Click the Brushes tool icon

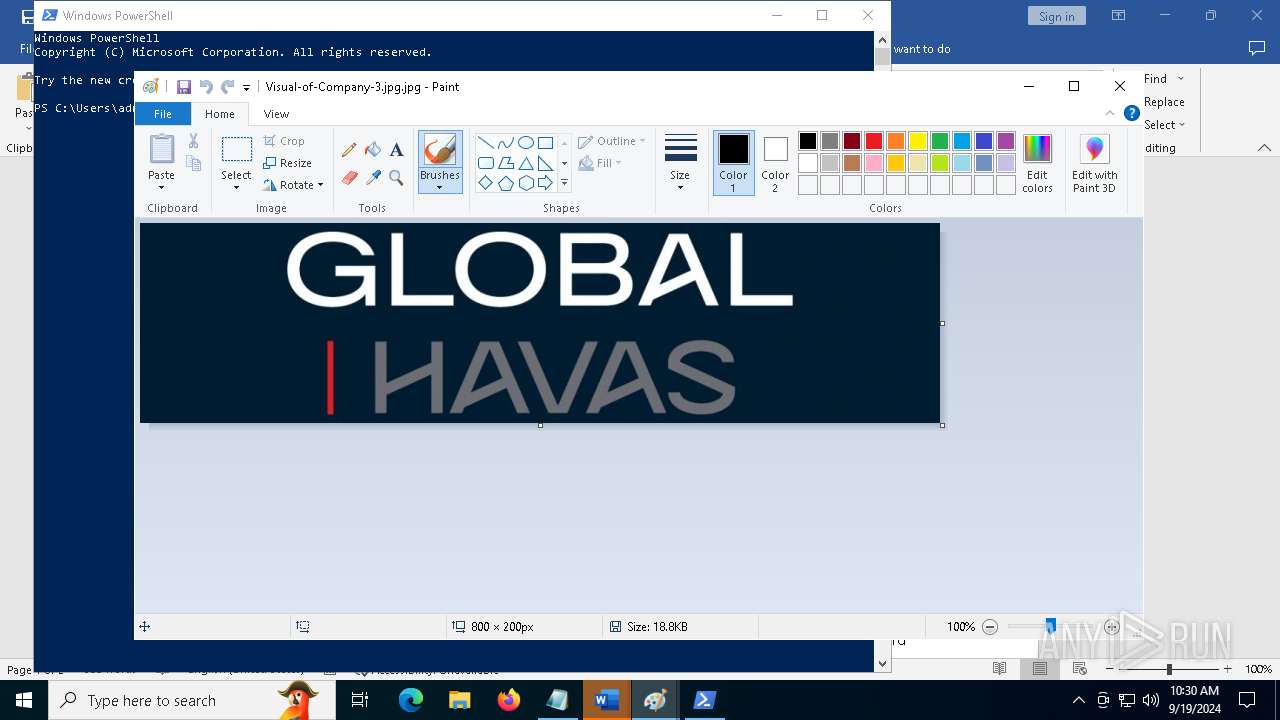tap(440, 150)
